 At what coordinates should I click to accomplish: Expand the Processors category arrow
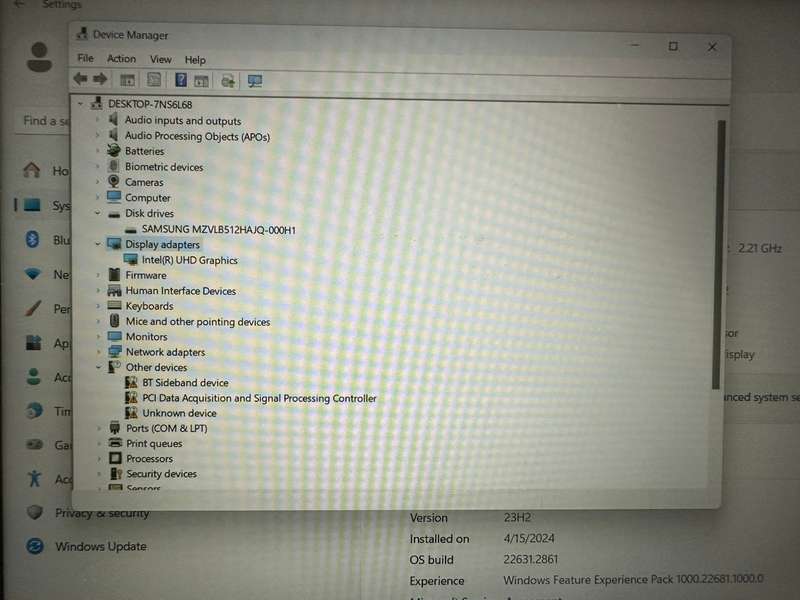pyautogui.click(x=98, y=458)
